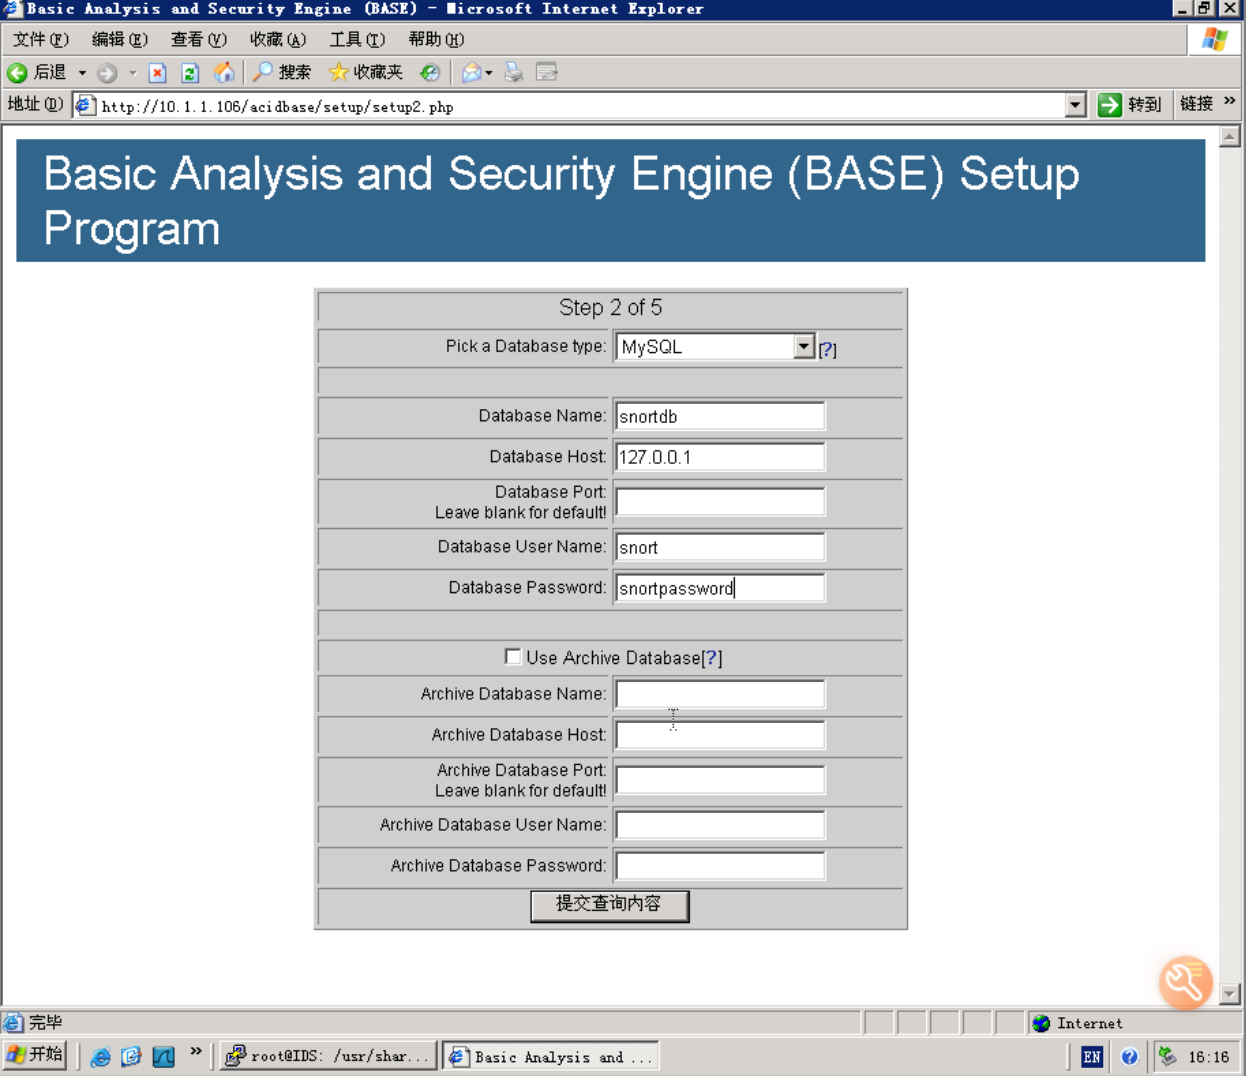
Task: Open the View (查看) menu
Action: pos(198,39)
